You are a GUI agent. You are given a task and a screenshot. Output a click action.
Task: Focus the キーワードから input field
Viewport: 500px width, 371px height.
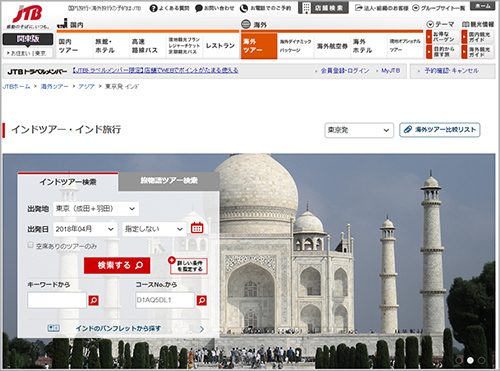coord(57,300)
